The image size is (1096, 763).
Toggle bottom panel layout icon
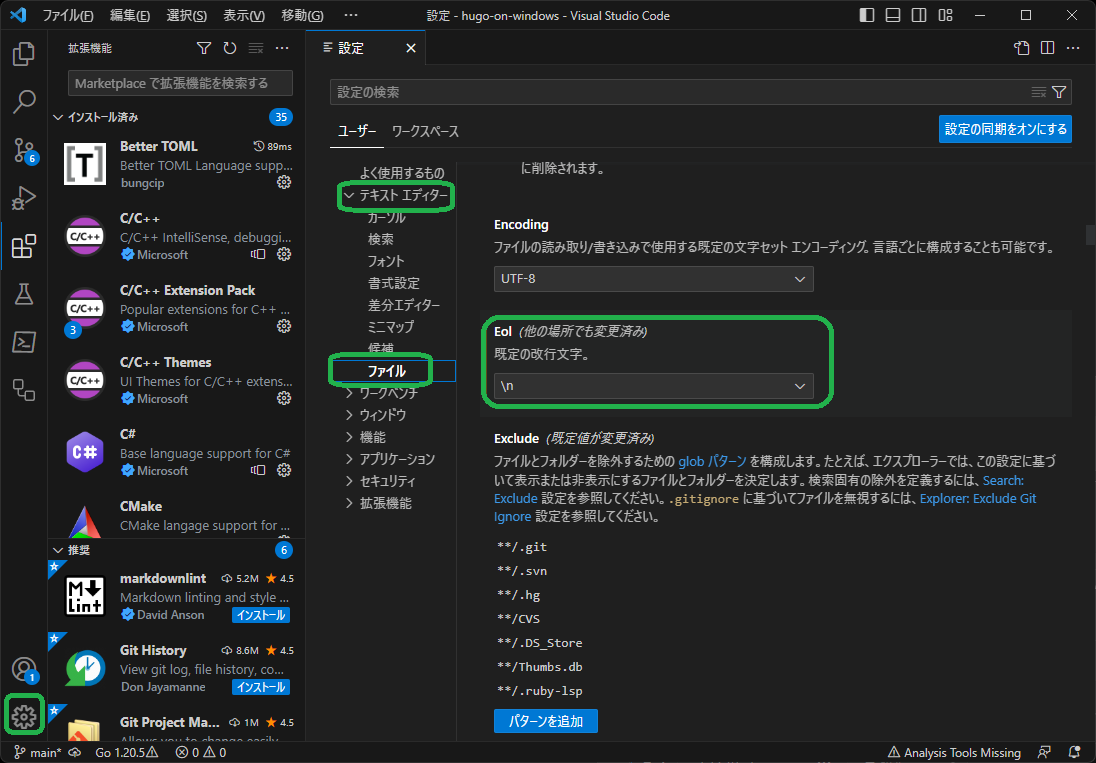(x=893, y=15)
